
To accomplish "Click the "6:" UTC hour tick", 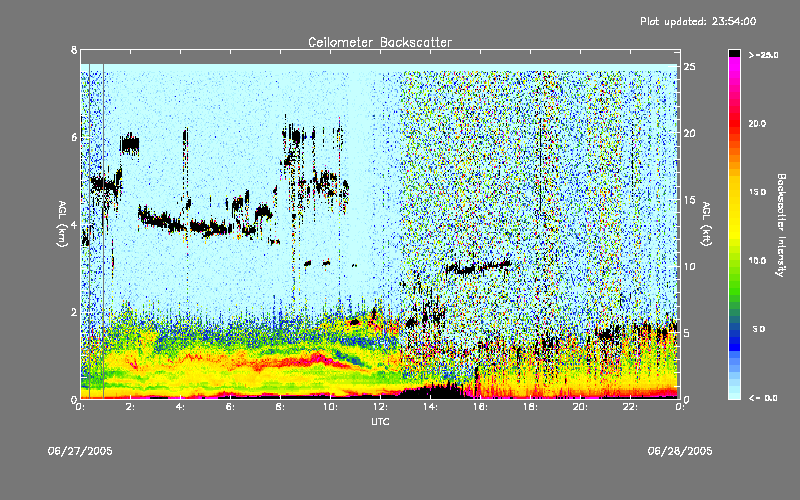I will point(231,407).
